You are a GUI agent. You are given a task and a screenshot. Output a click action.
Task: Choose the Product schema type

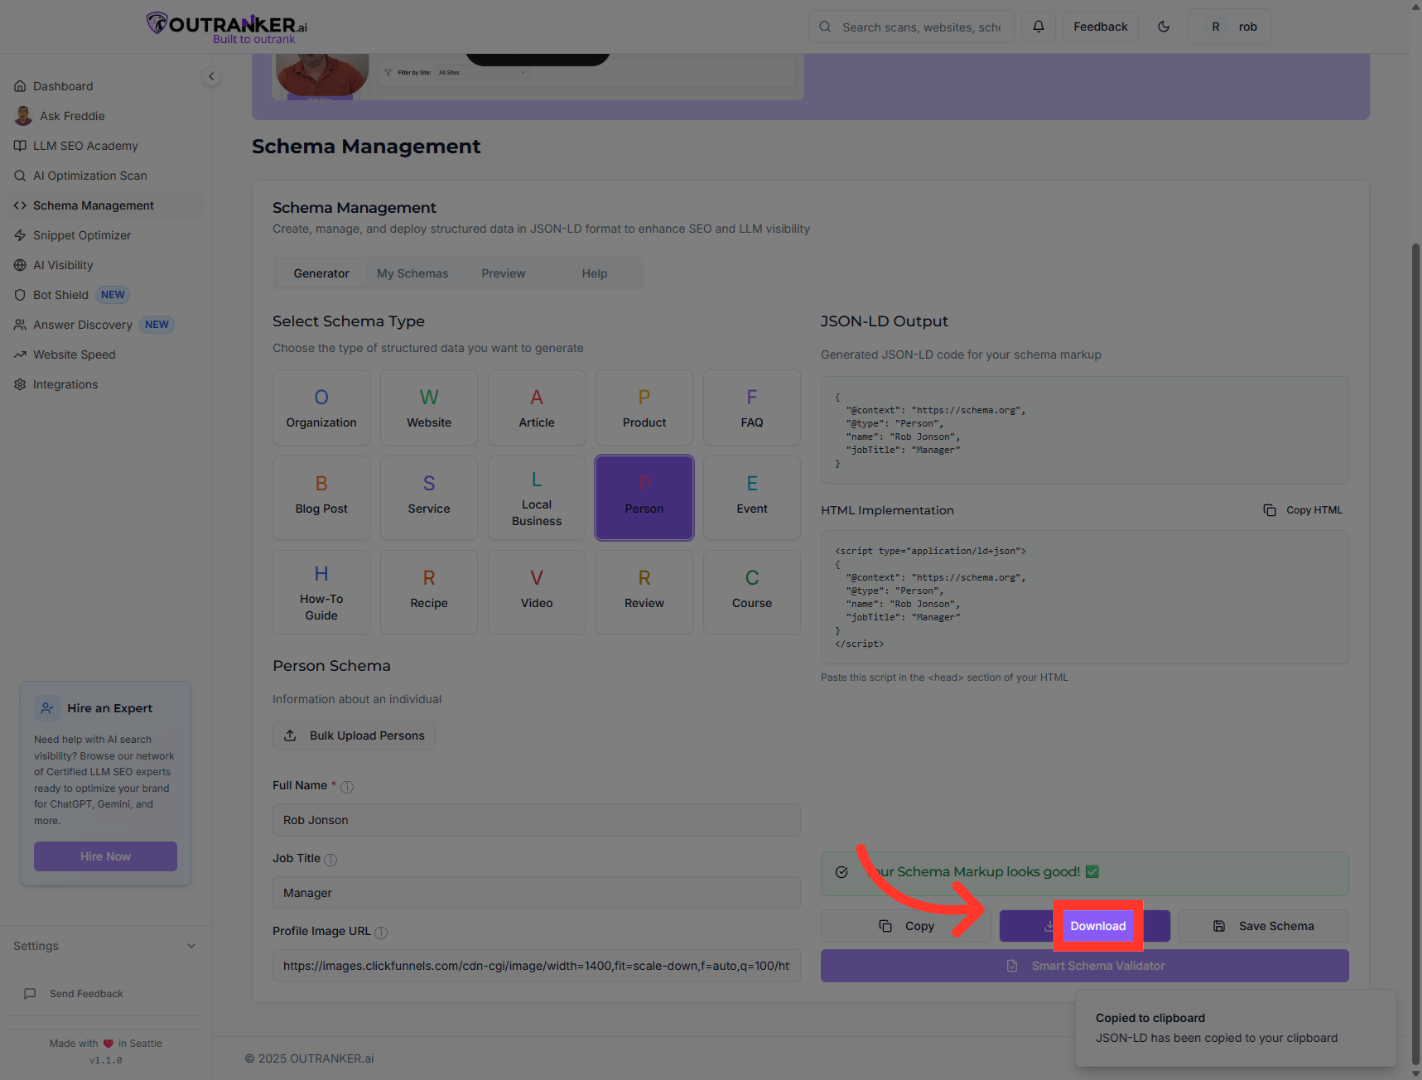[x=644, y=408]
